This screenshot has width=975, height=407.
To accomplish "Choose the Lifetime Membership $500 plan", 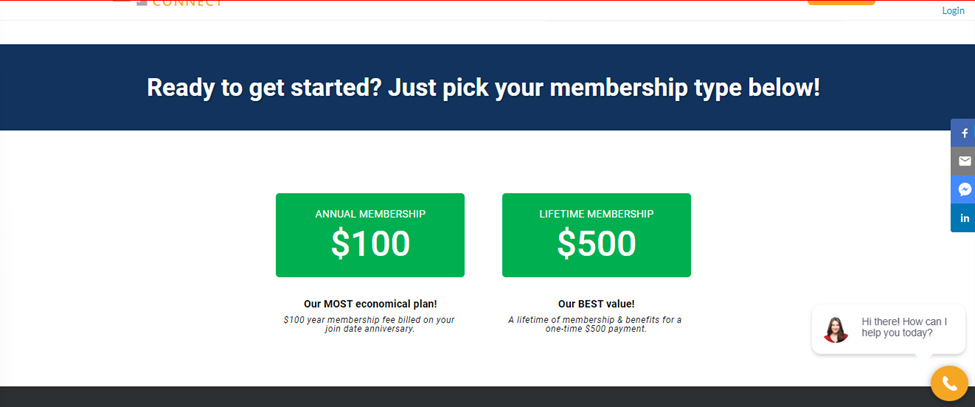I will [x=596, y=235].
